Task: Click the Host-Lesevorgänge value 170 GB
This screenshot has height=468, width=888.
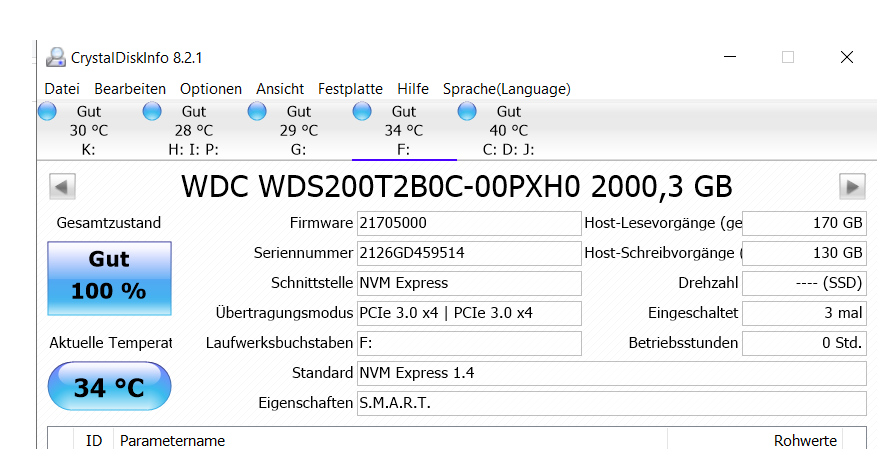Action: click(x=804, y=223)
